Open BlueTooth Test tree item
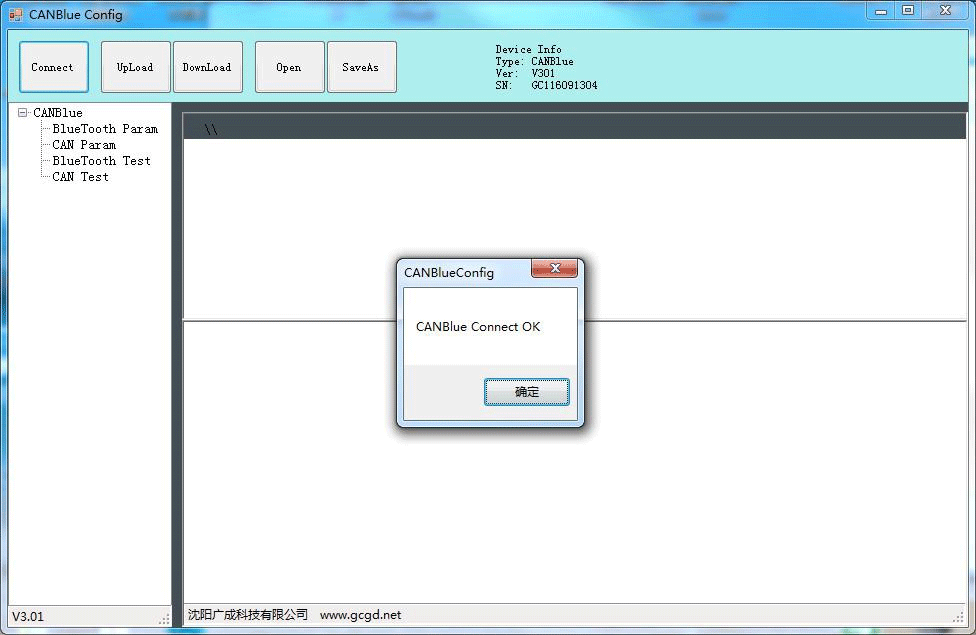Screen dimensions: 976x635 pyautogui.click(x=101, y=161)
